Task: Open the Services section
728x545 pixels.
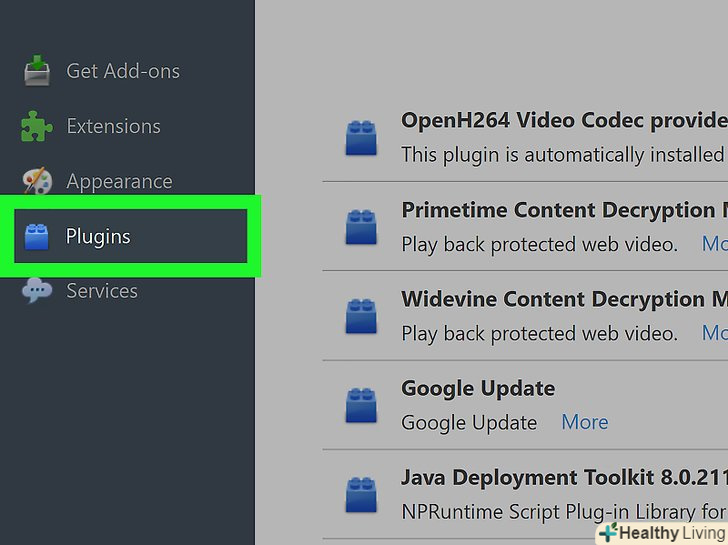Action: pyautogui.click(x=102, y=291)
